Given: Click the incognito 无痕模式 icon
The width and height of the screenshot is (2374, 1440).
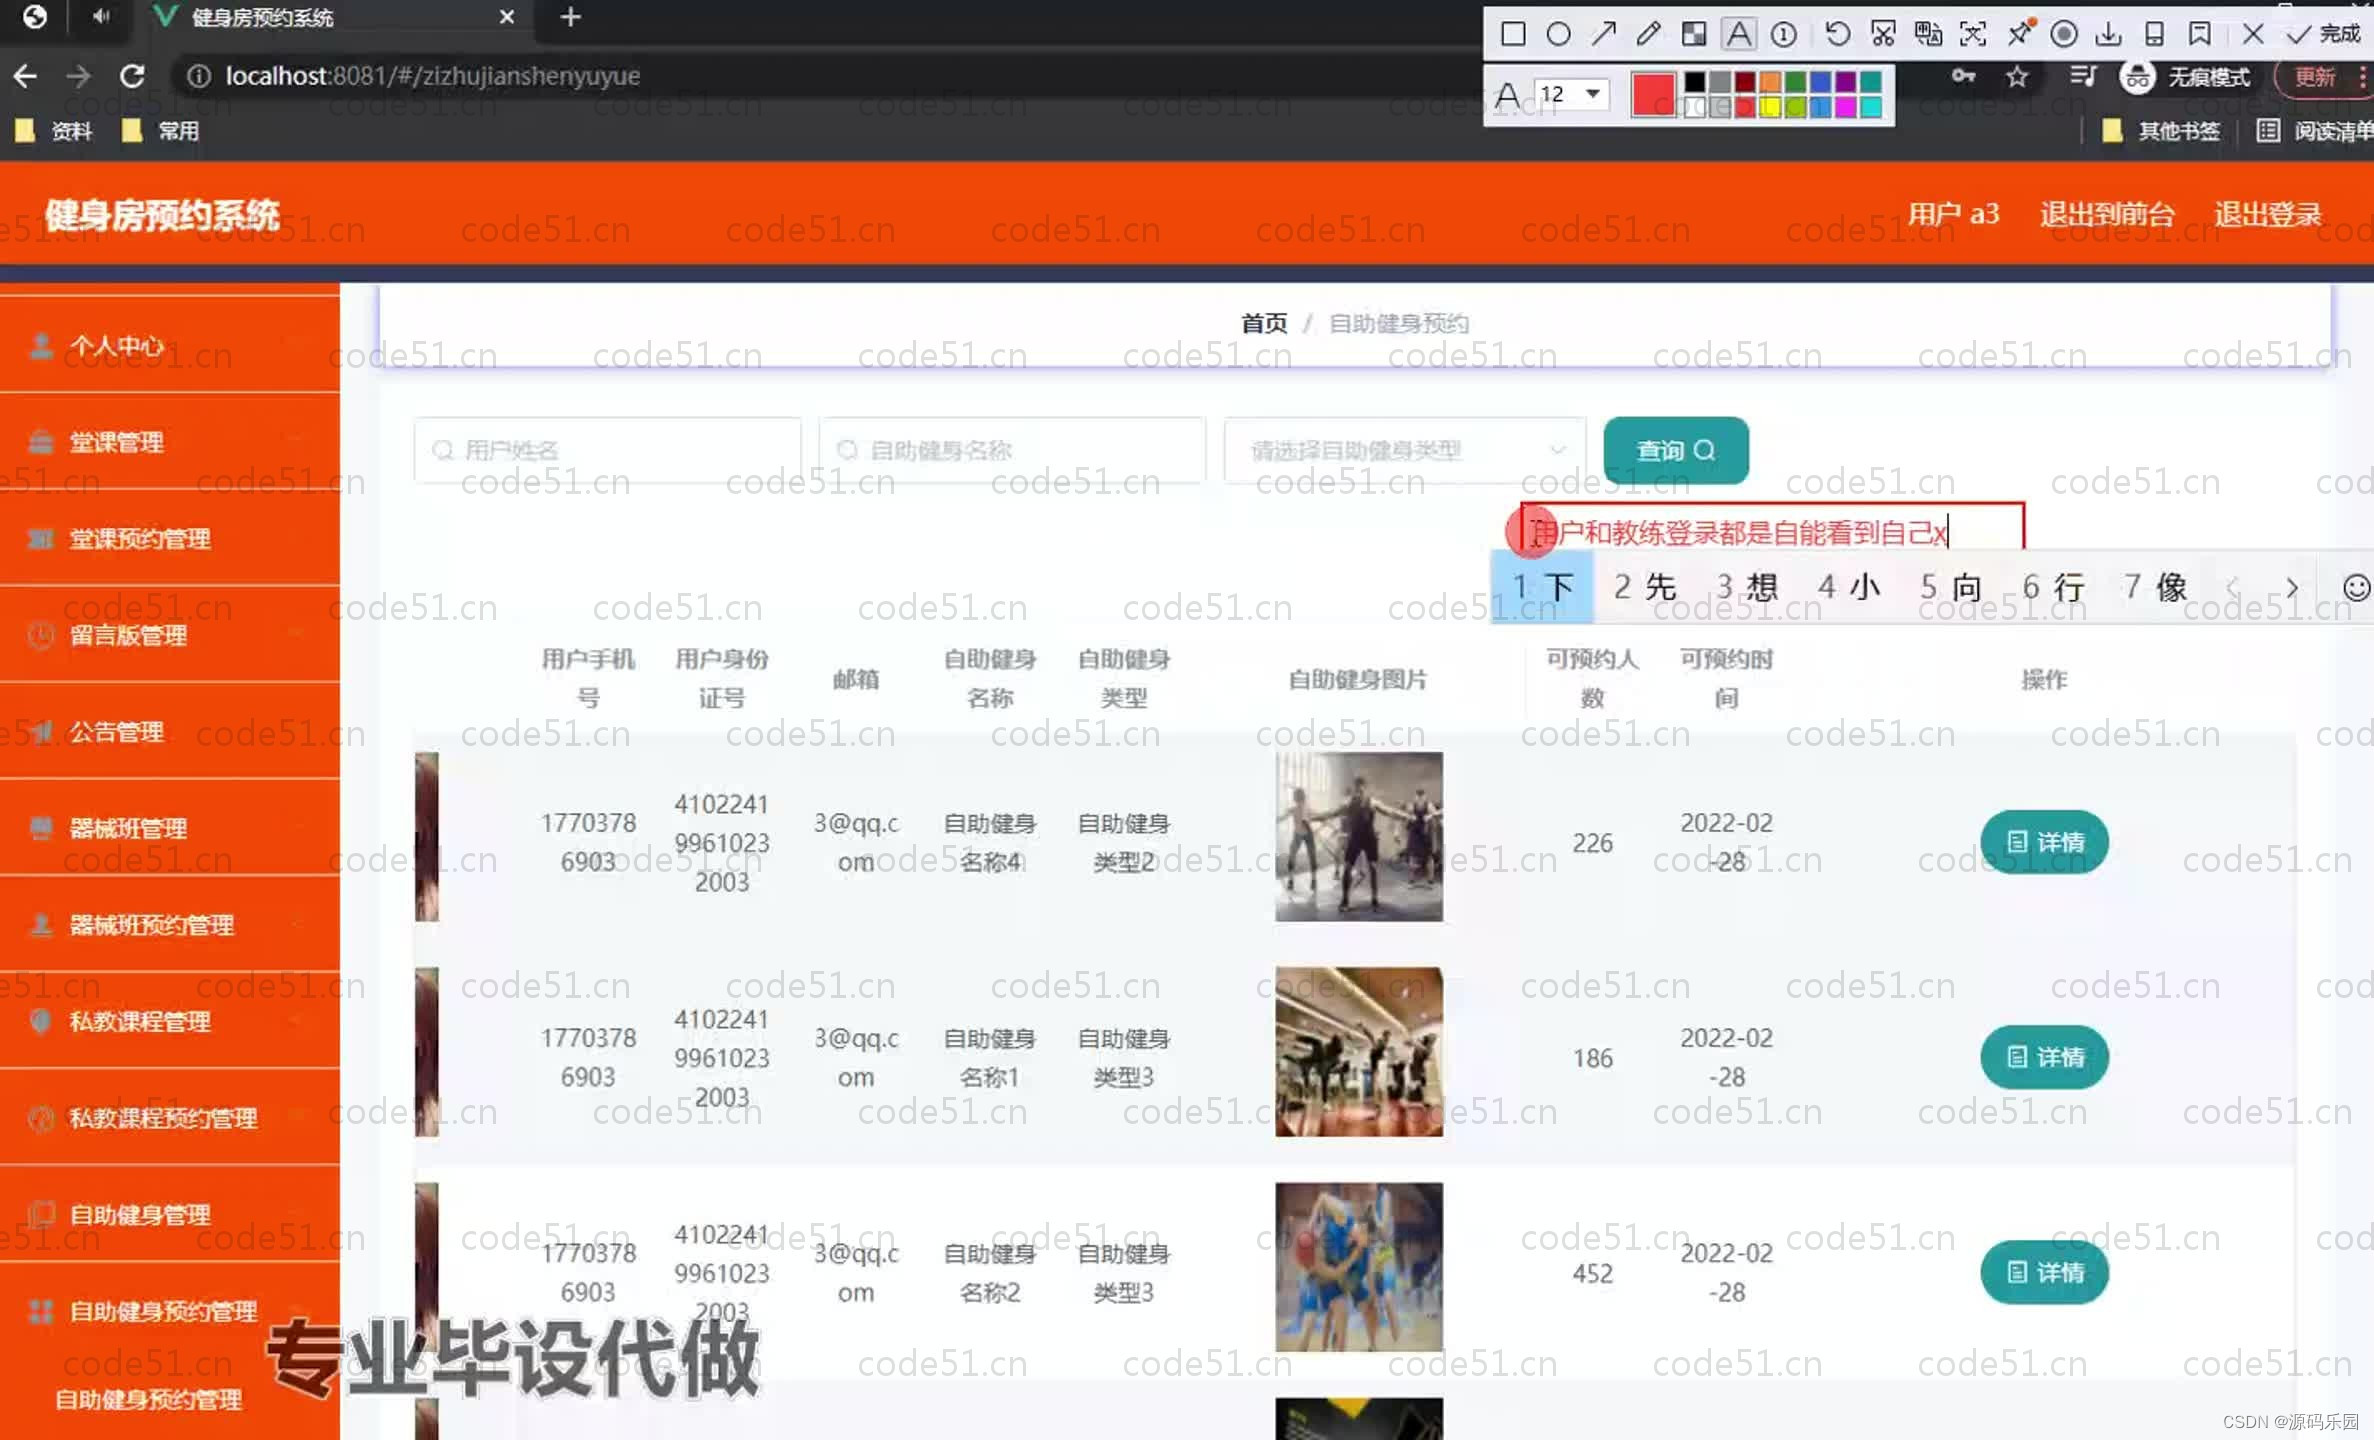Looking at the screenshot, I should pos(2137,77).
